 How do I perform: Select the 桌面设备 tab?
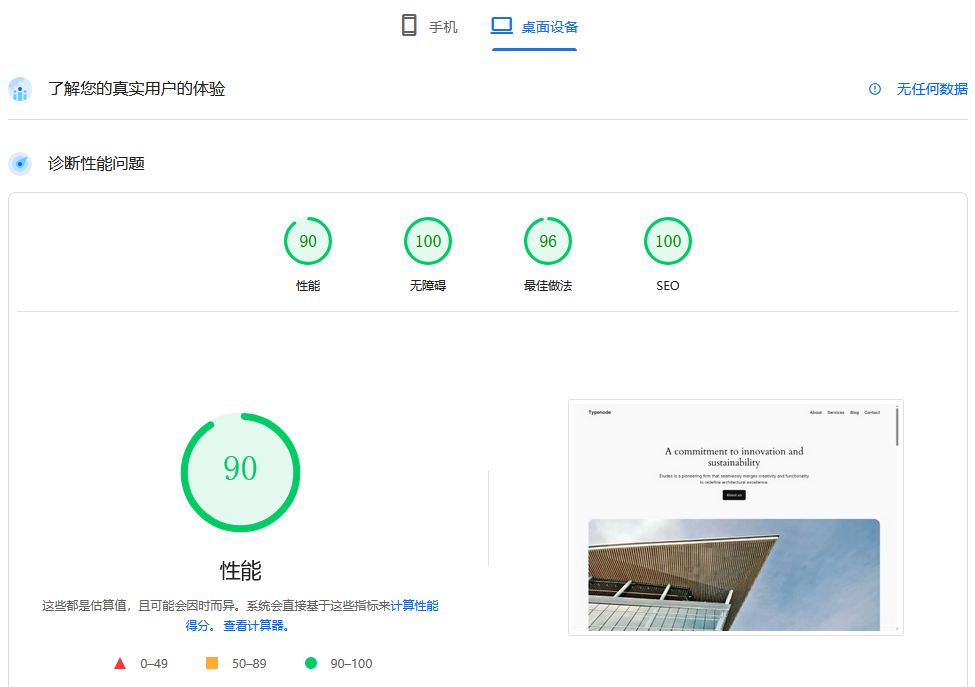[x=549, y=27]
